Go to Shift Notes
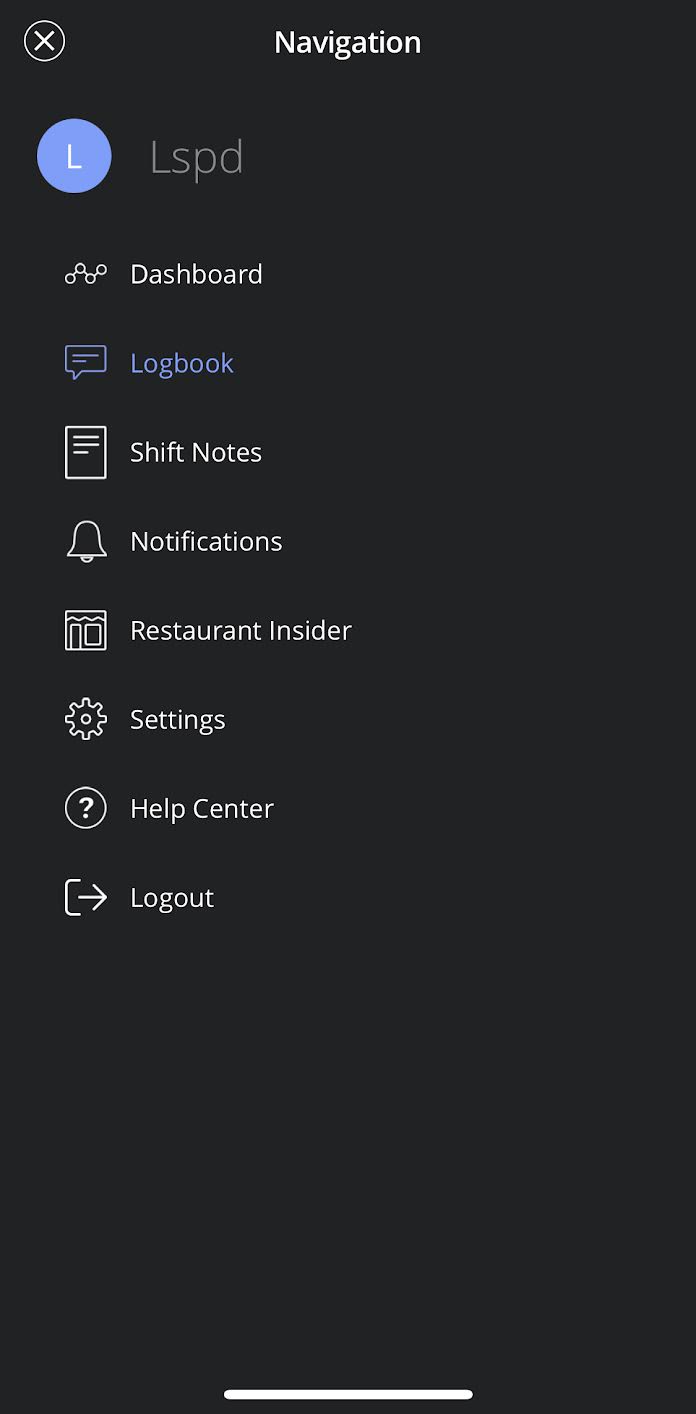 pos(196,452)
